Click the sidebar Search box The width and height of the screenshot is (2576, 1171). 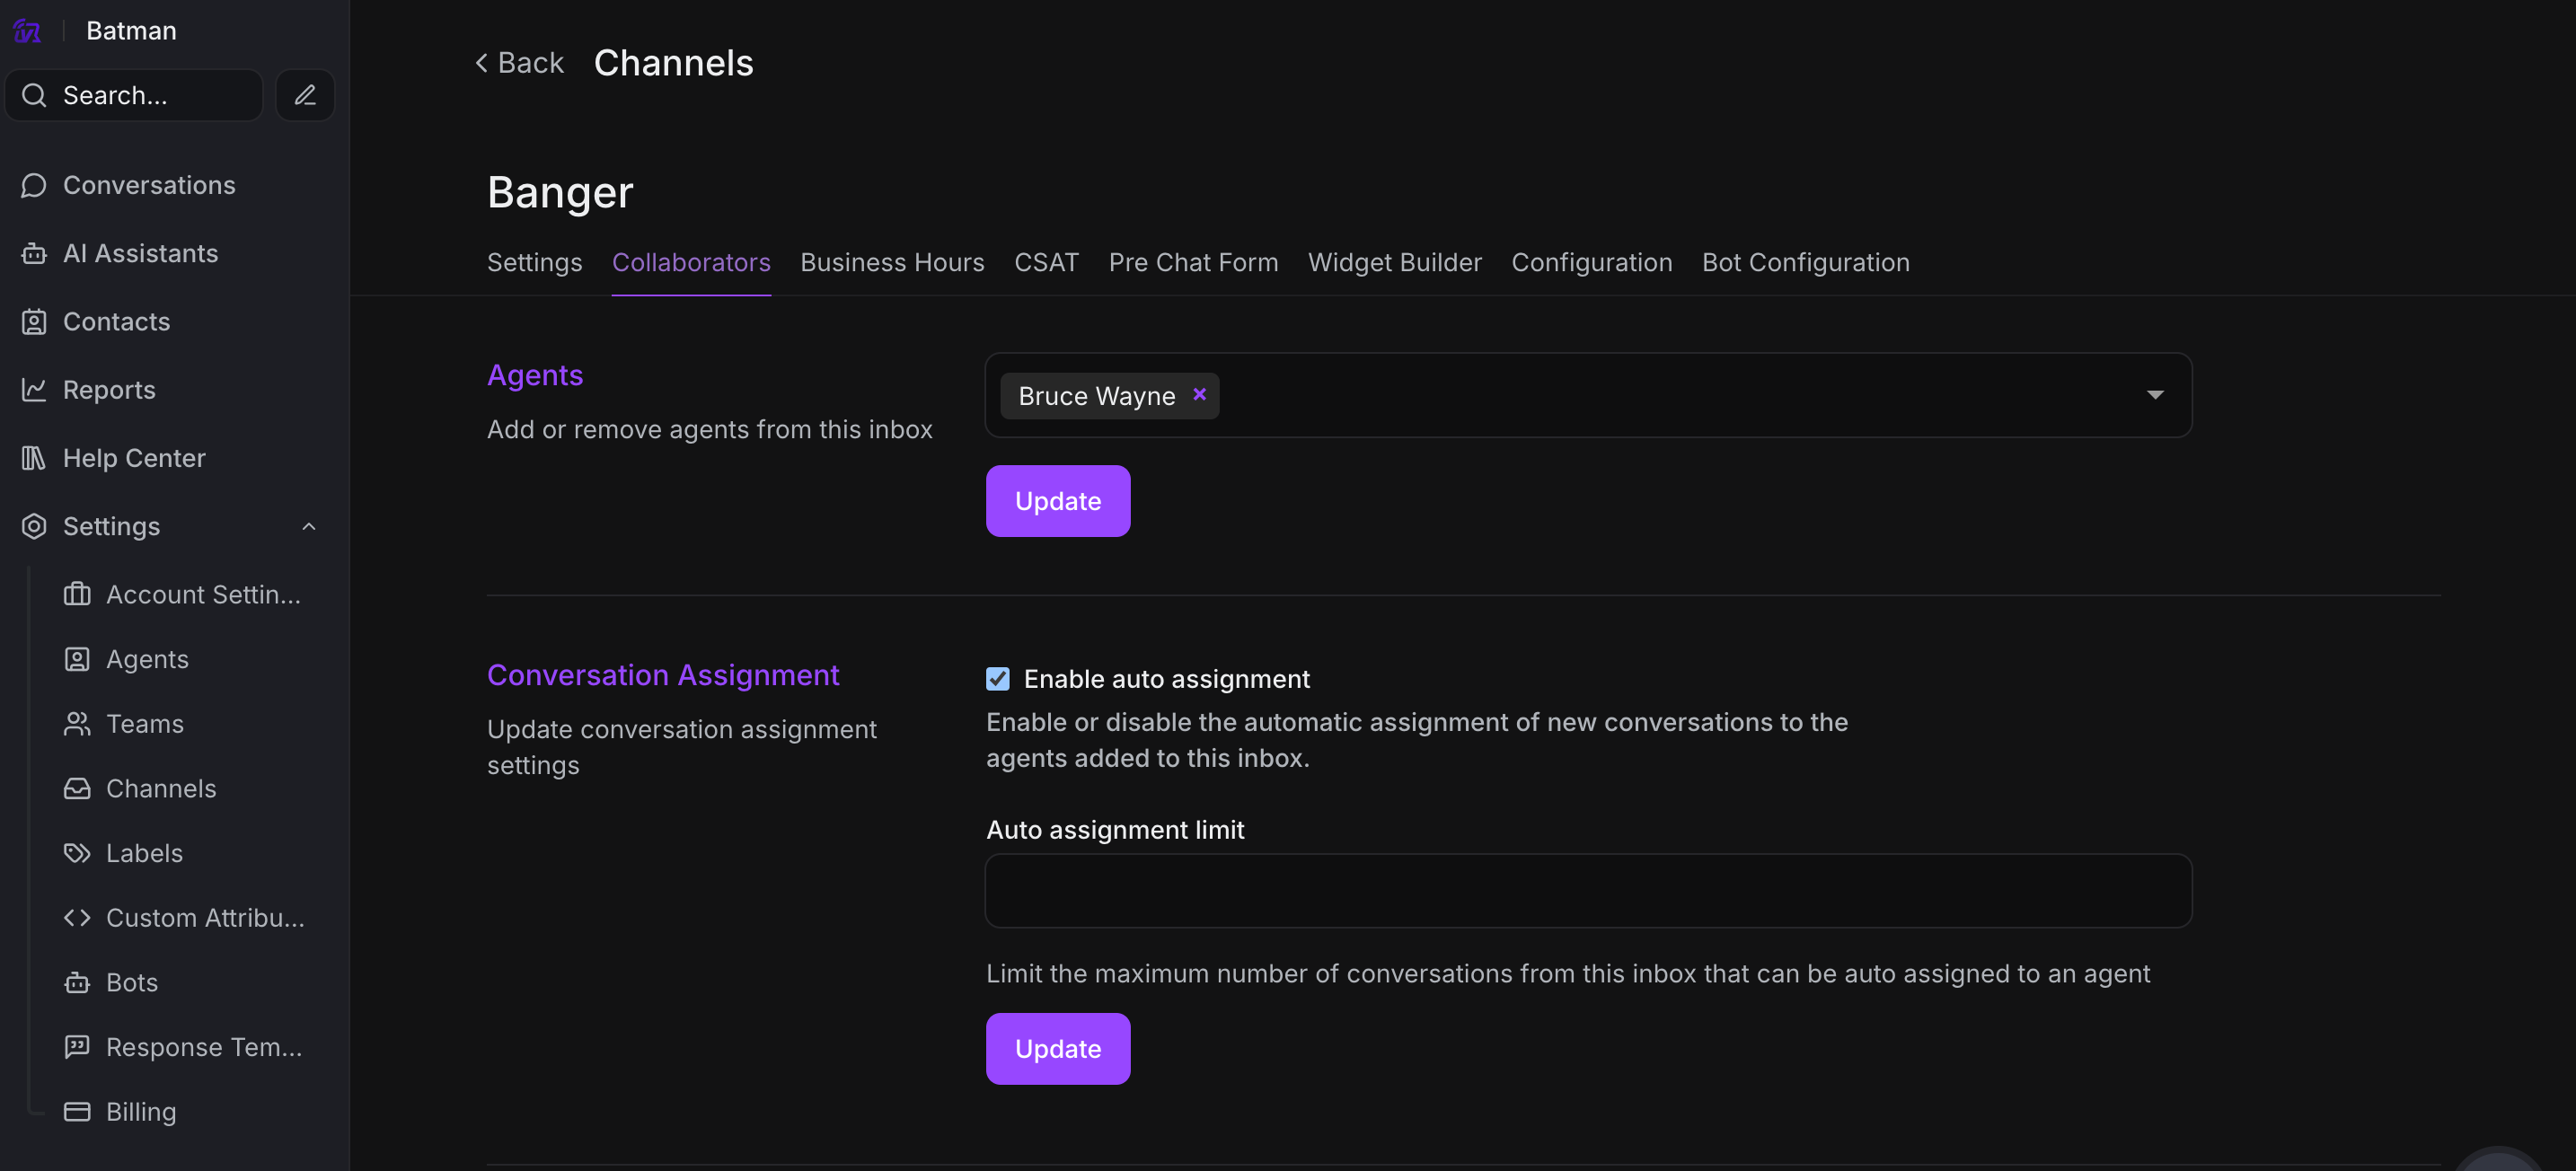(135, 95)
